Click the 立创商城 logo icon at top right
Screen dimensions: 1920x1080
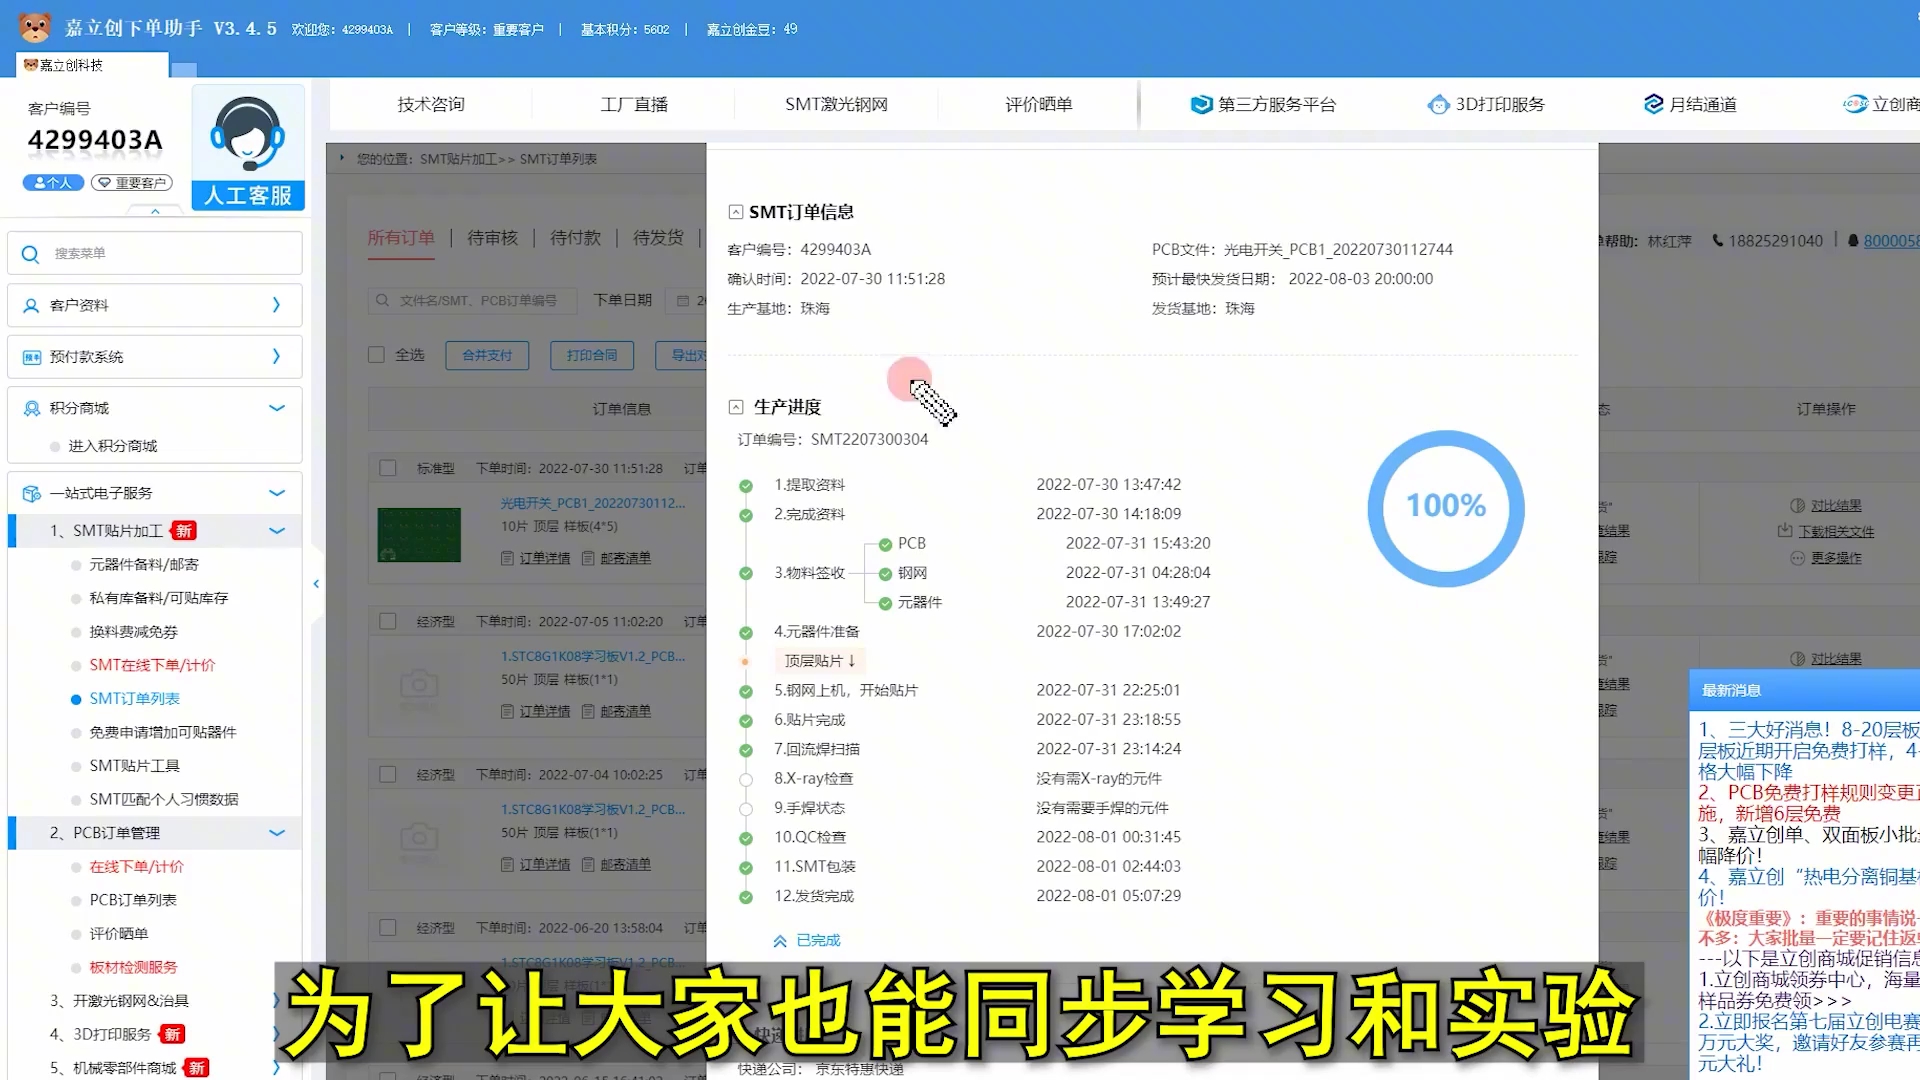(x=1855, y=104)
